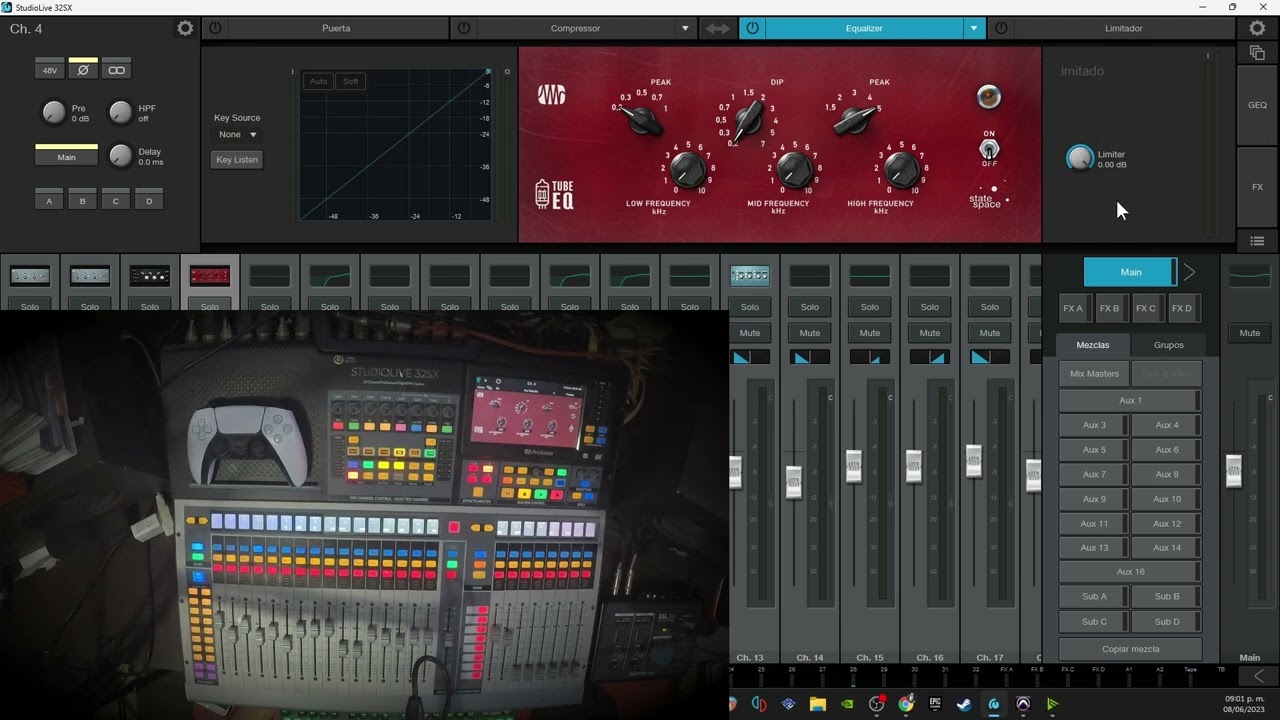The width and height of the screenshot is (1280, 720).
Task: Mute Ch. 14
Action: point(809,333)
